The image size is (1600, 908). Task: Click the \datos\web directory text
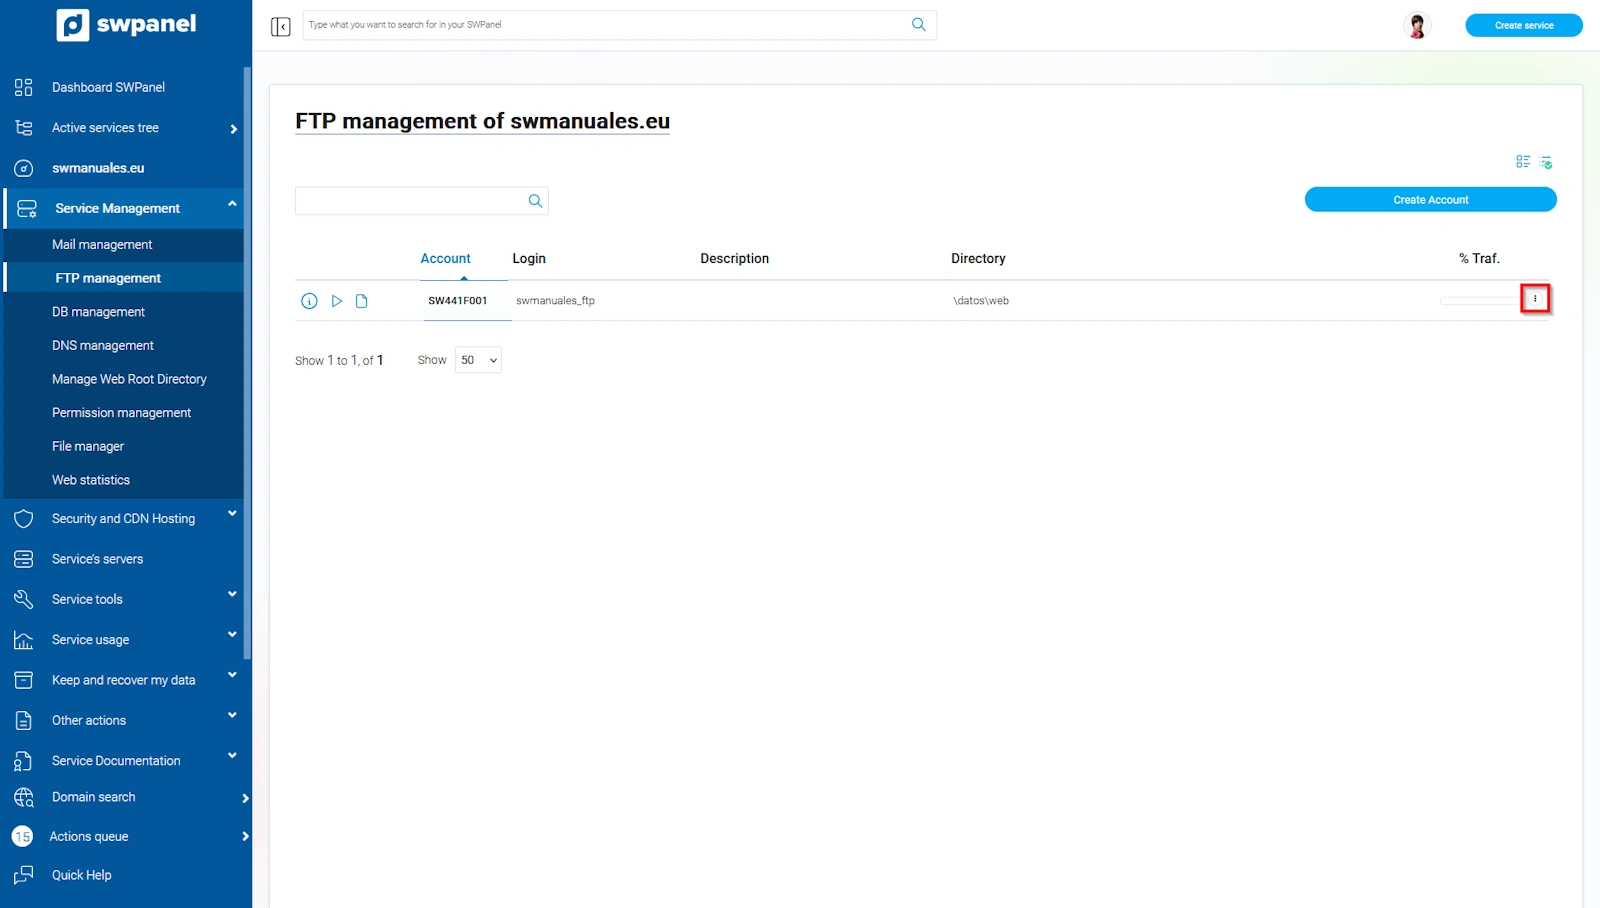click(x=981, y=301)
